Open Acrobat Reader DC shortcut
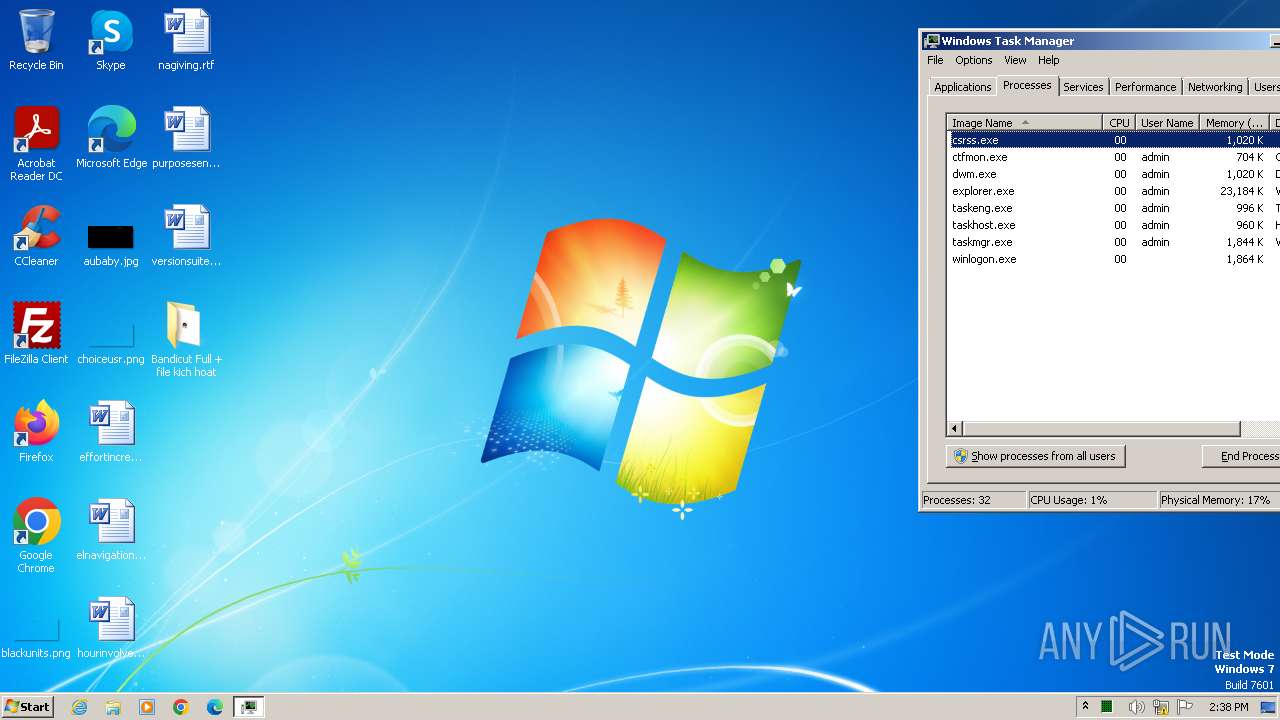The height and width of the screenshot is (720, 1280). click(x=36, y=144)
